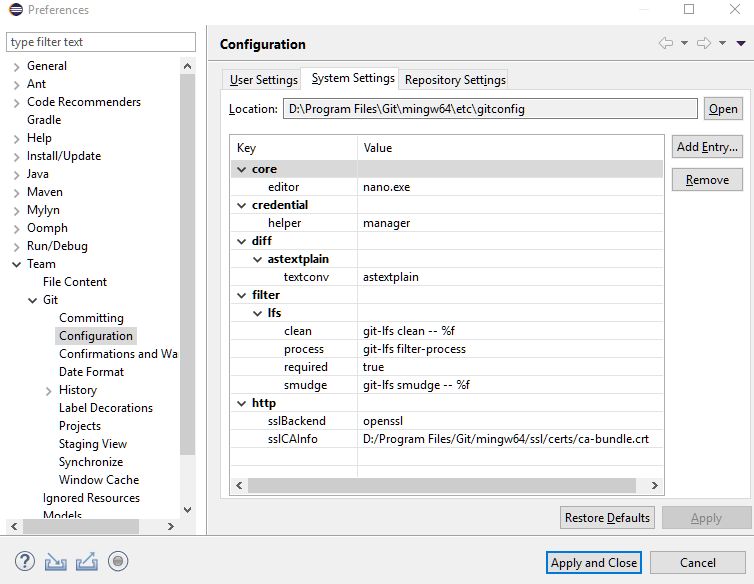Select Oomph in the tree
754x584 pixels.
click(x=47, y=228)
